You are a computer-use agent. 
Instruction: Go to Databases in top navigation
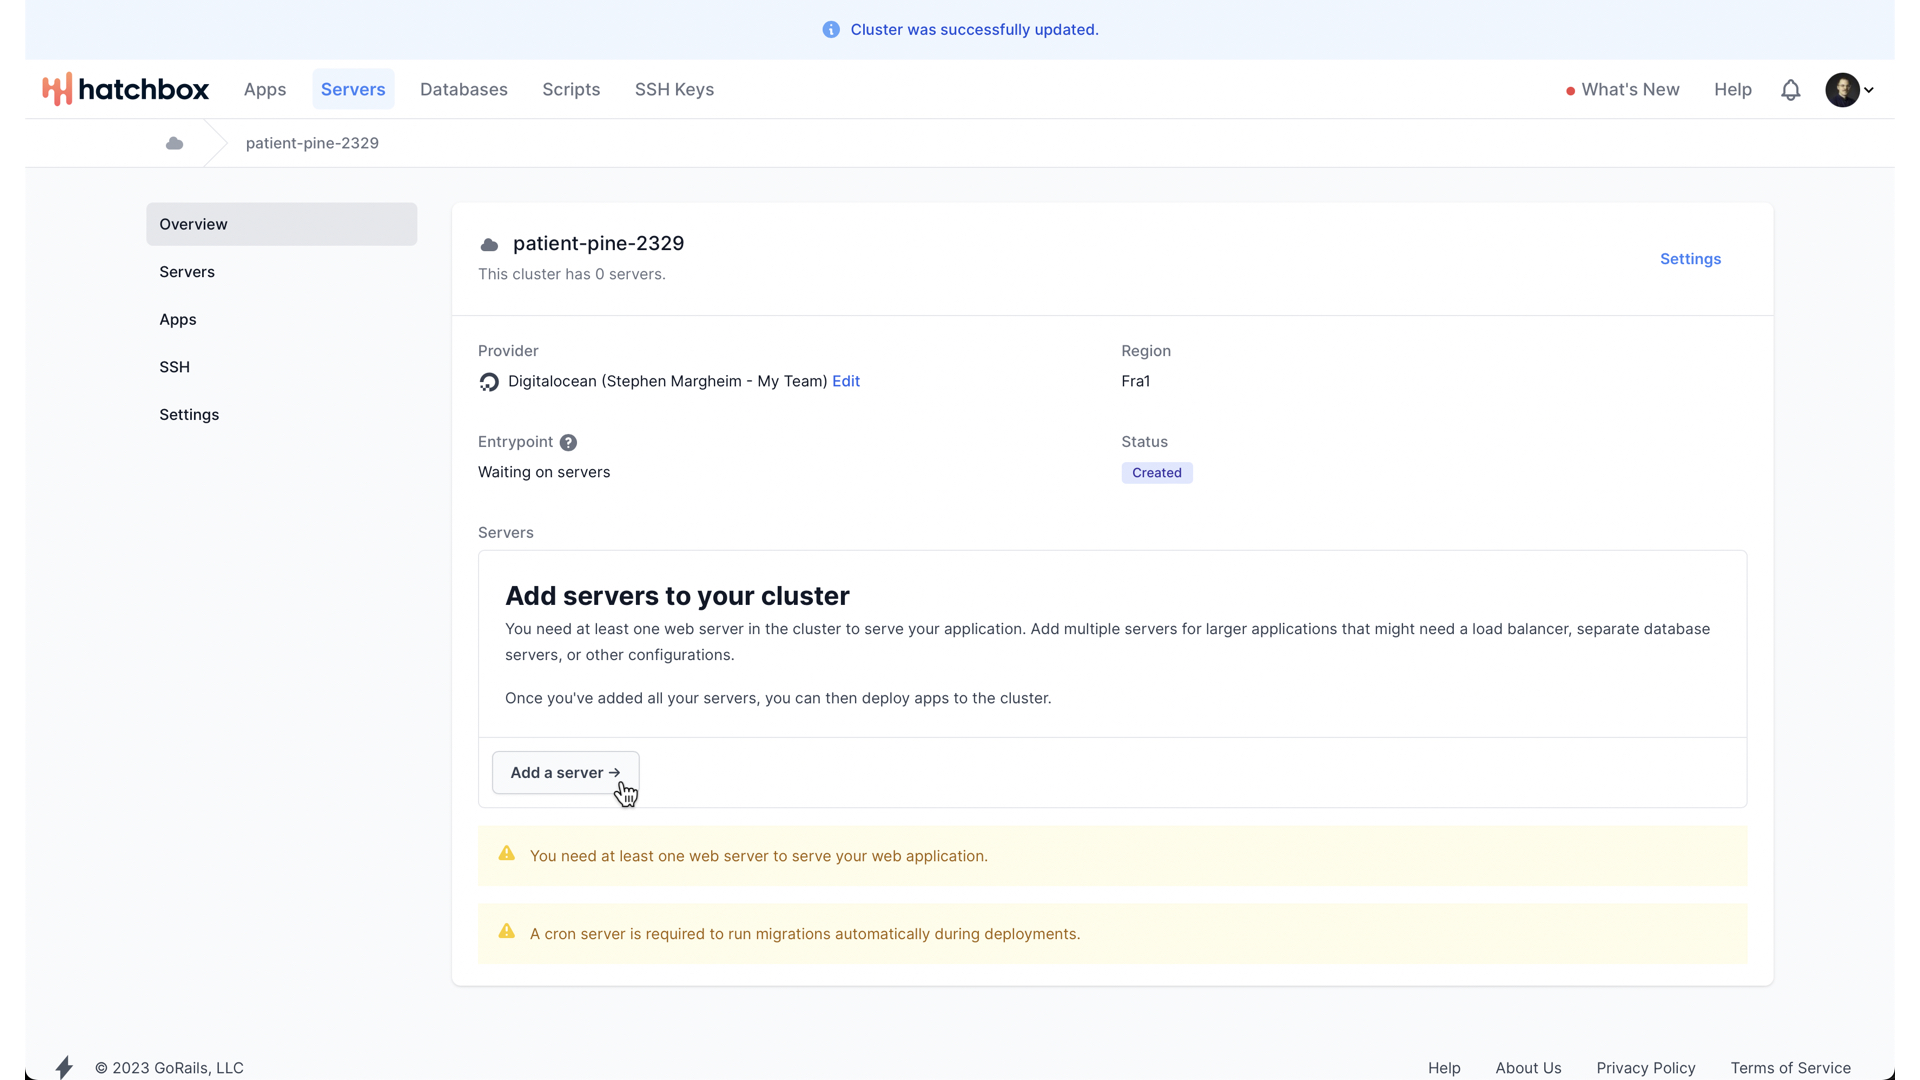(x=463, y=89)
